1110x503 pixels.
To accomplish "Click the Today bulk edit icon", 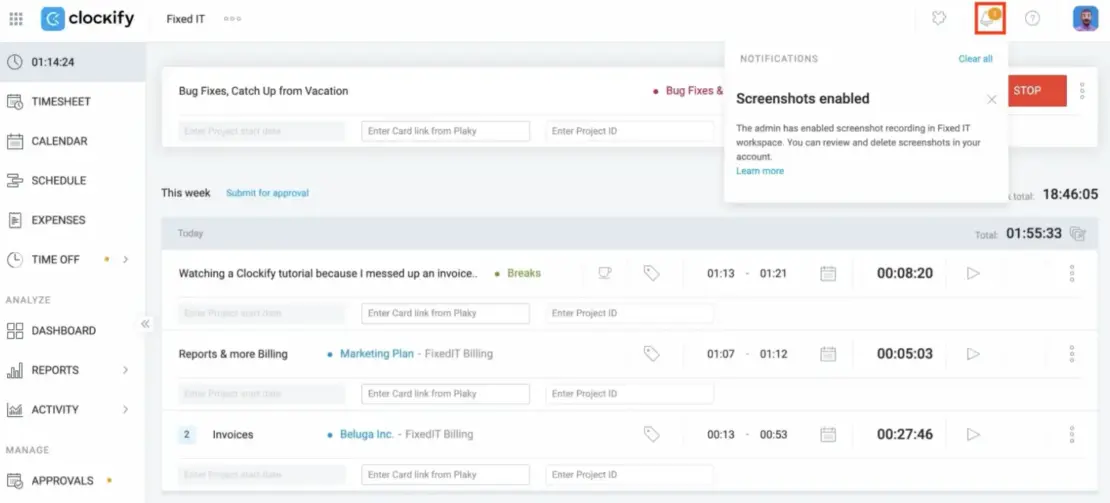I will [x=1077, y=233].
